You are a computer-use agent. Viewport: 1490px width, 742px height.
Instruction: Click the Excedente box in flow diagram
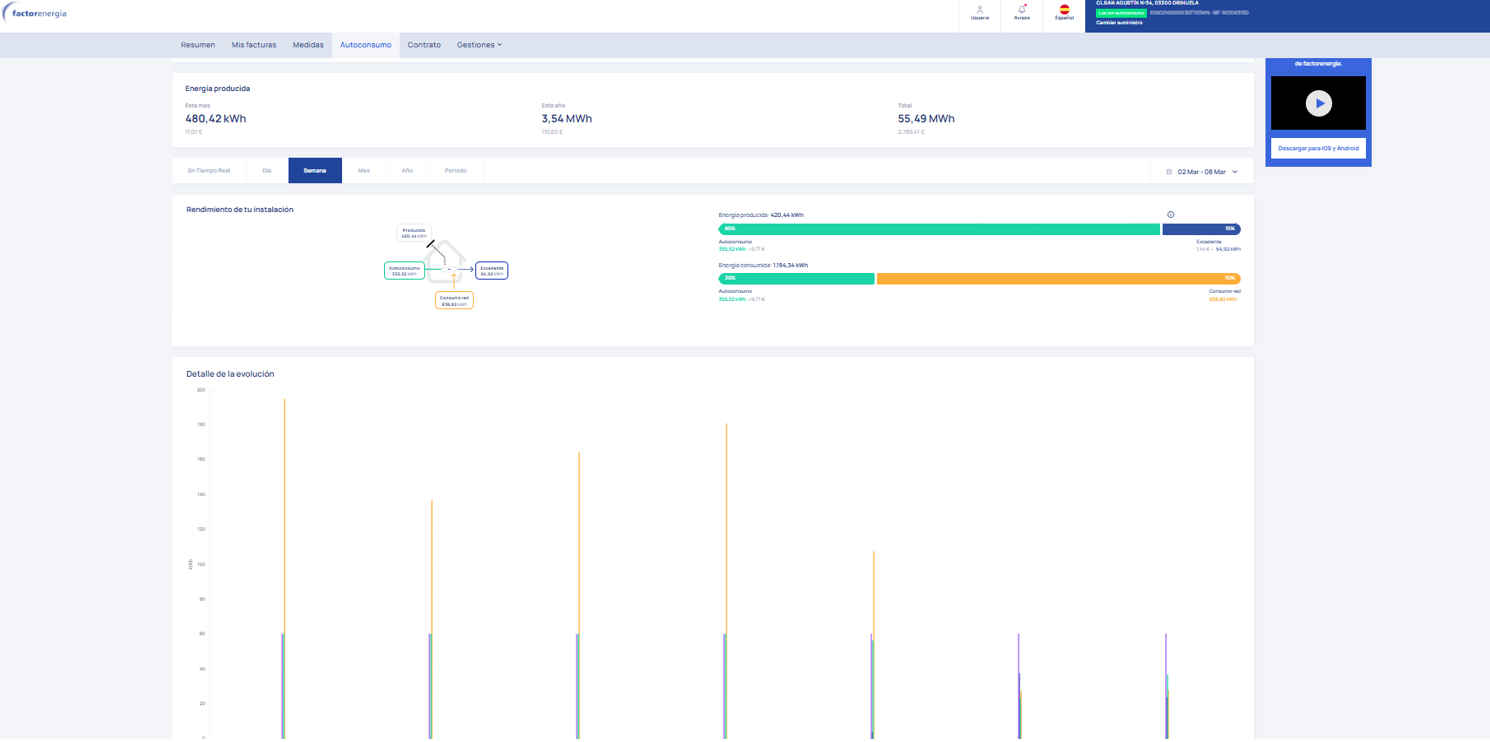coord(492,270)
